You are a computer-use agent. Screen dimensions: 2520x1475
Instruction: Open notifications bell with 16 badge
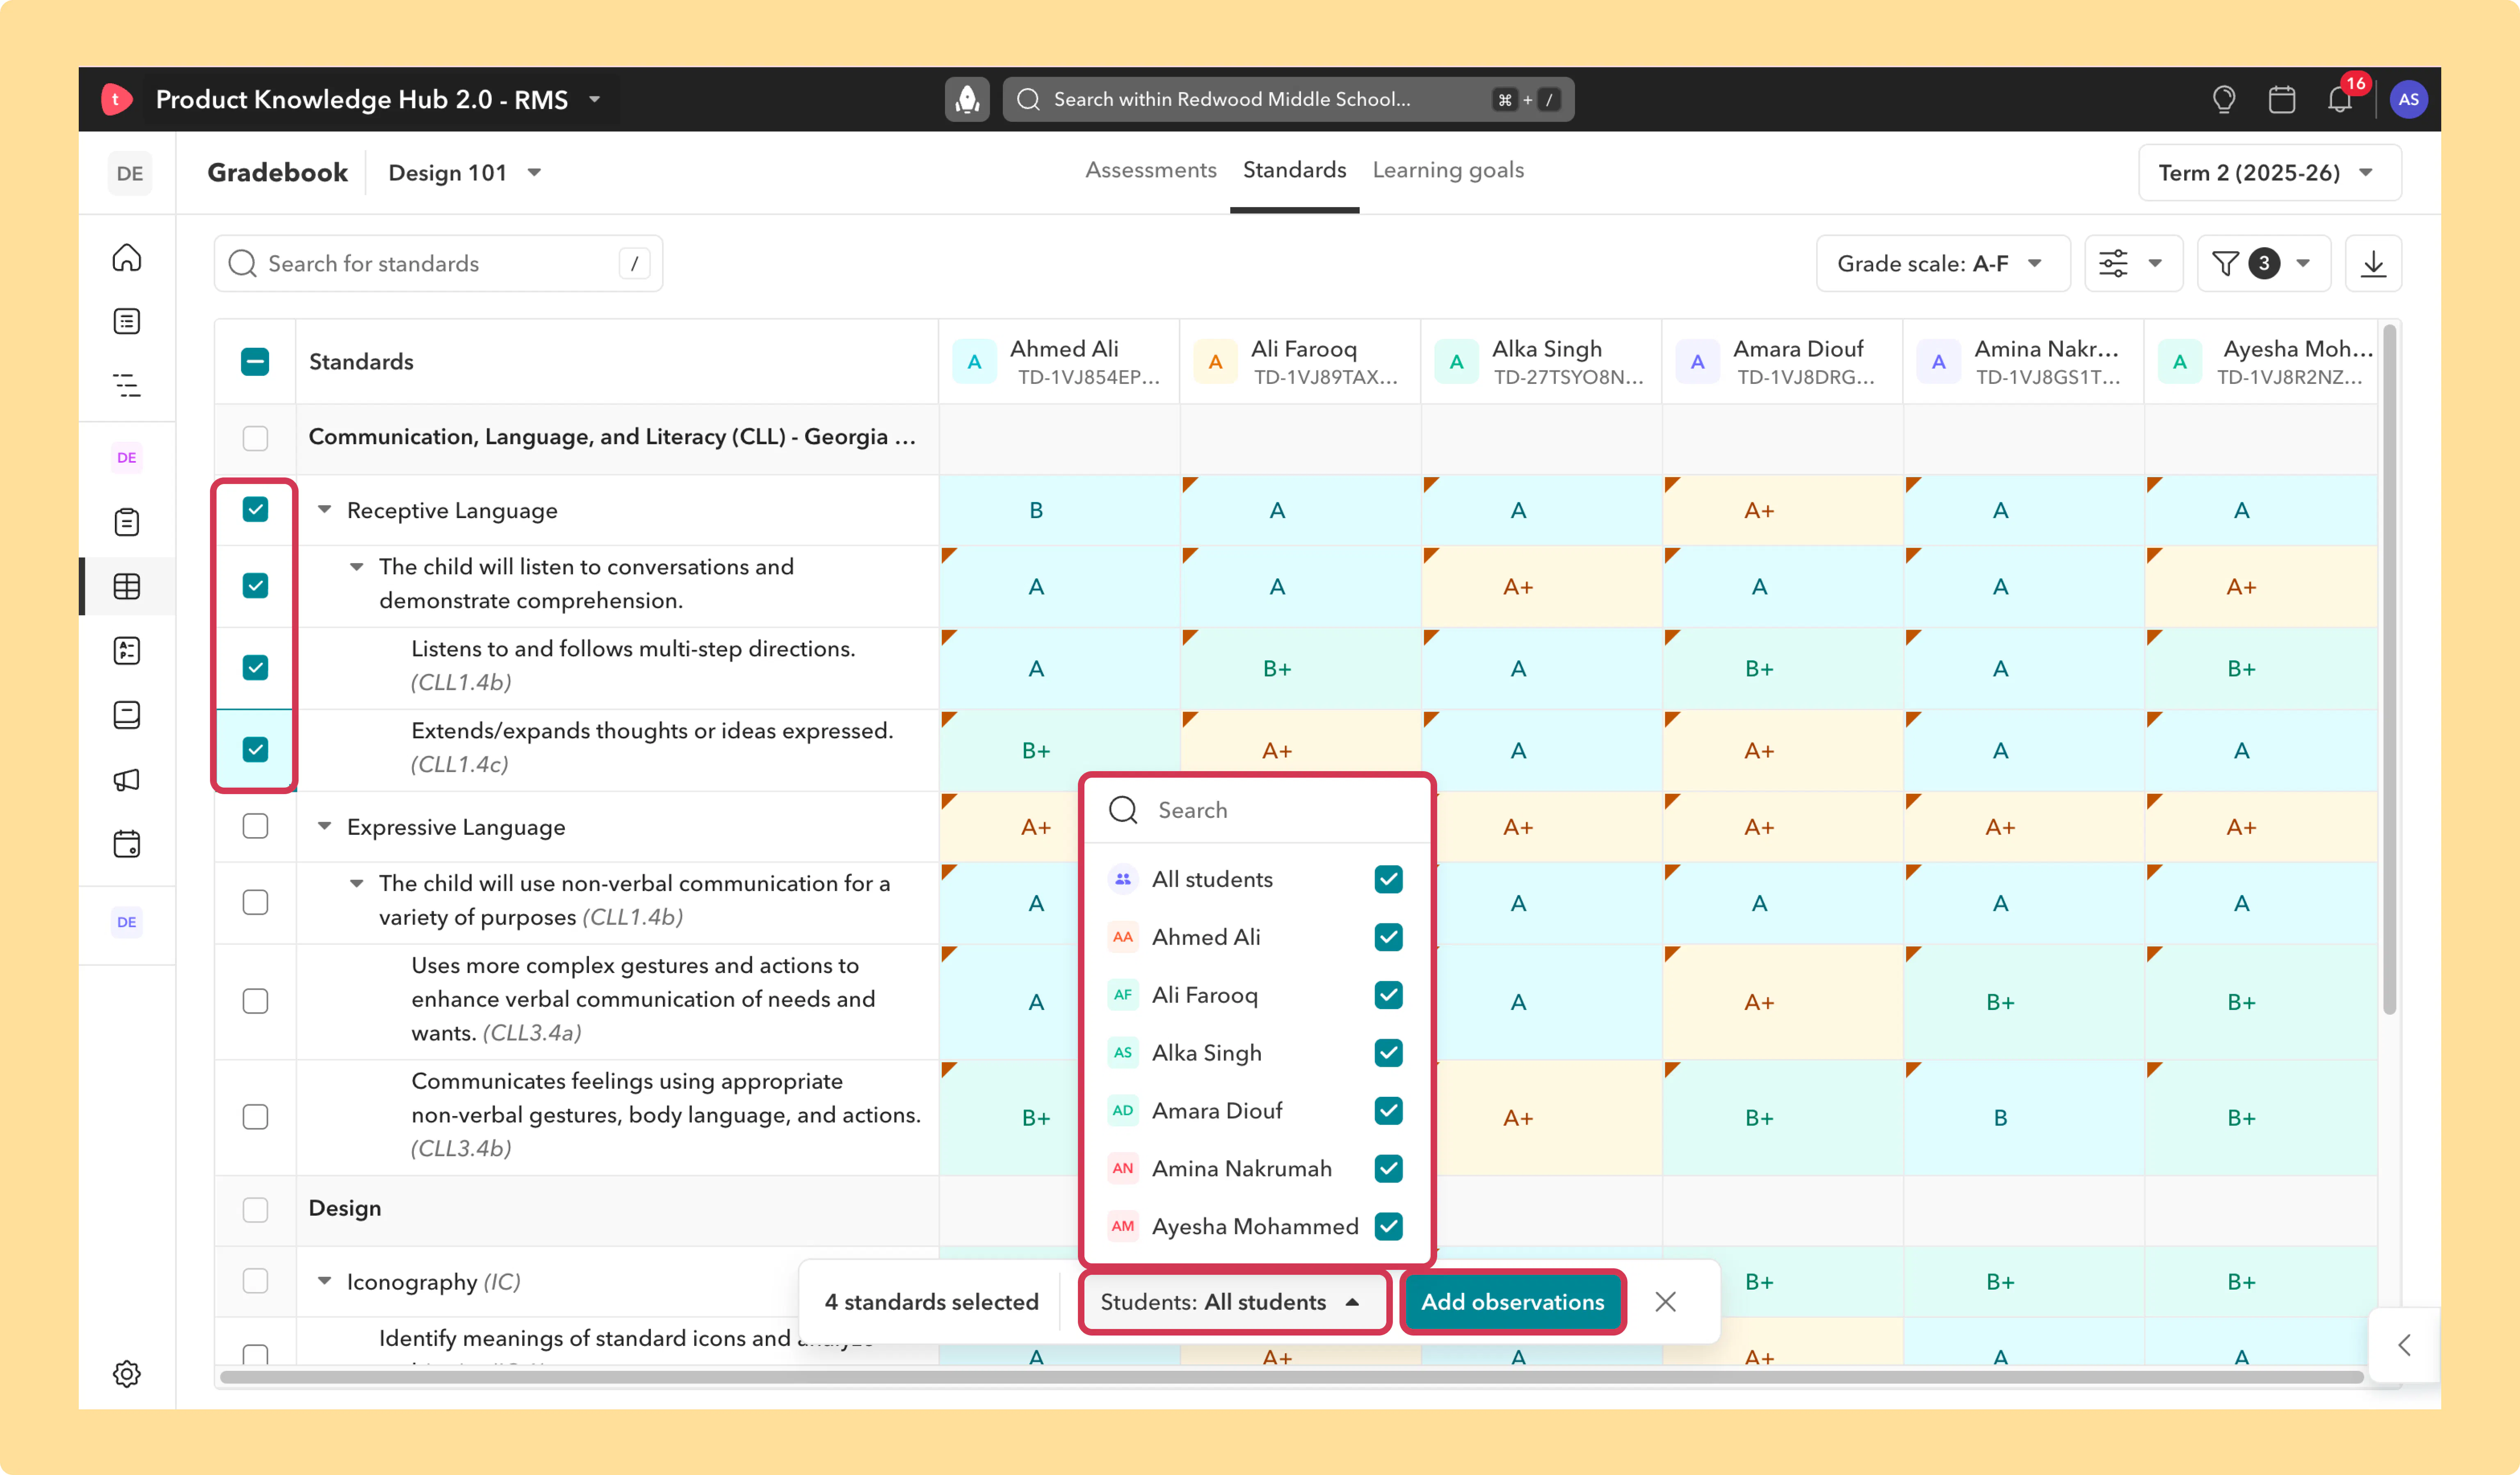point(2339,99)
